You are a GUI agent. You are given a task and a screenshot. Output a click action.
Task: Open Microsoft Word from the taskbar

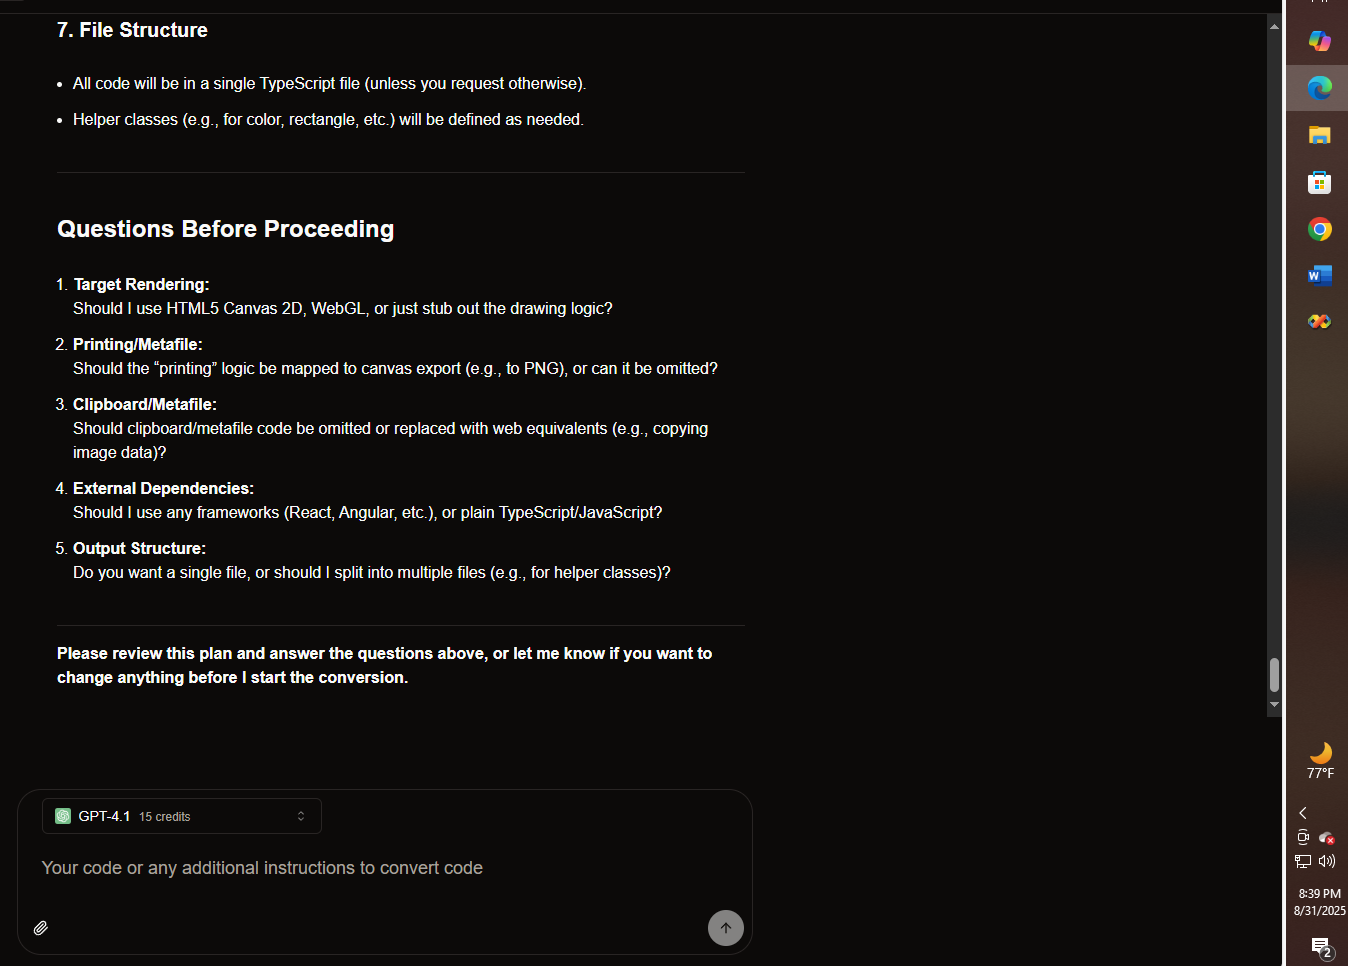coord(1319,275)
